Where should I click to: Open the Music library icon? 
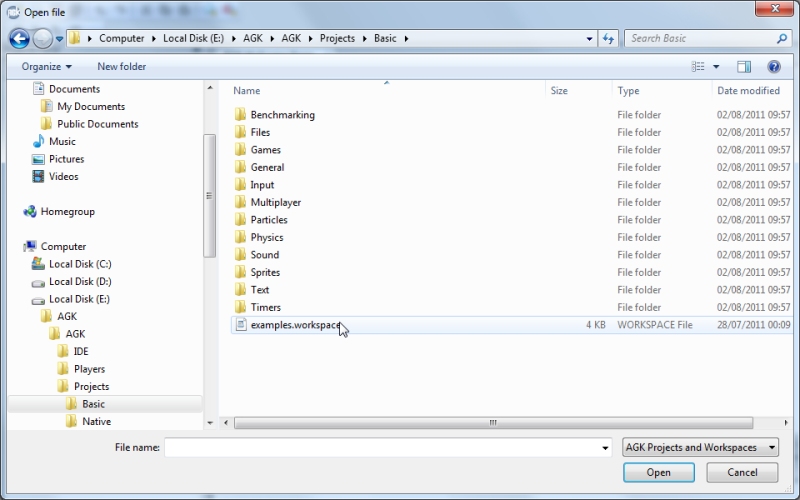[x=38, y=141]
